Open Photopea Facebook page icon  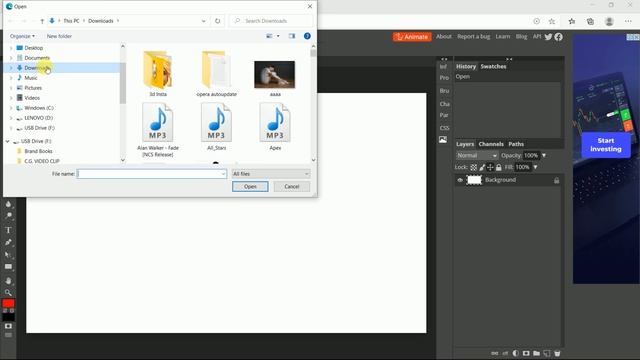point(558,37)
